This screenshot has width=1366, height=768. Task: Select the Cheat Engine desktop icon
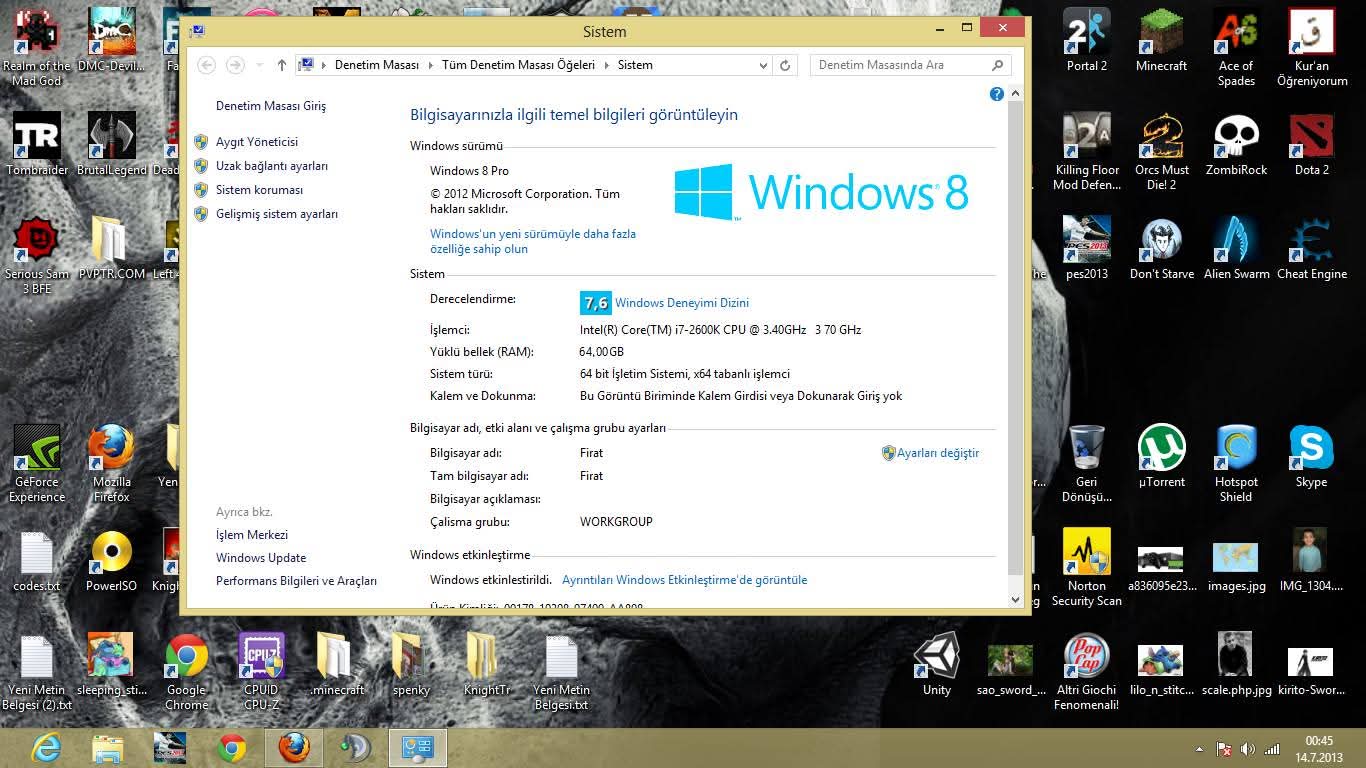[1312, 249]
